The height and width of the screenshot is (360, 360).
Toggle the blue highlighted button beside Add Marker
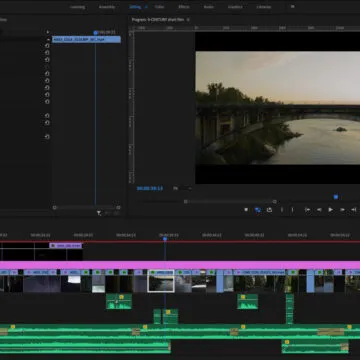[x=258, y=210]
